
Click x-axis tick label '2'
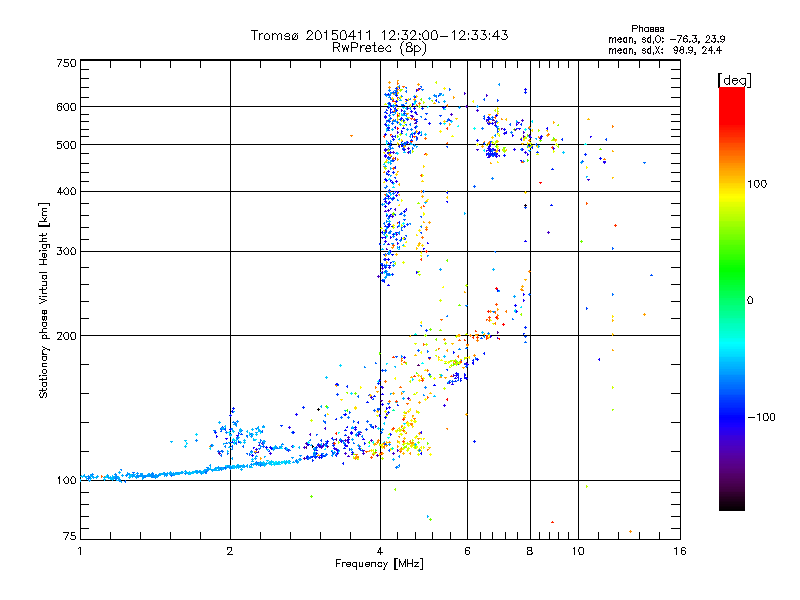(230, 551)
